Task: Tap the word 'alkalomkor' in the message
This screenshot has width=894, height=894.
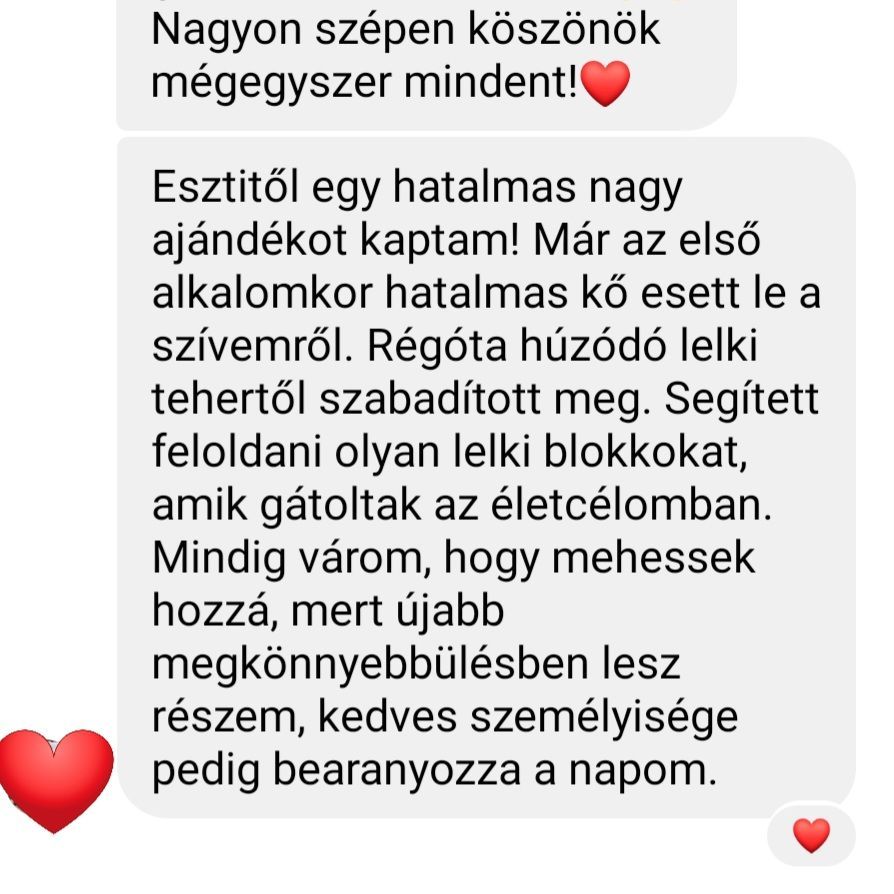Action: pyautogui.click(x=262, y=293)
